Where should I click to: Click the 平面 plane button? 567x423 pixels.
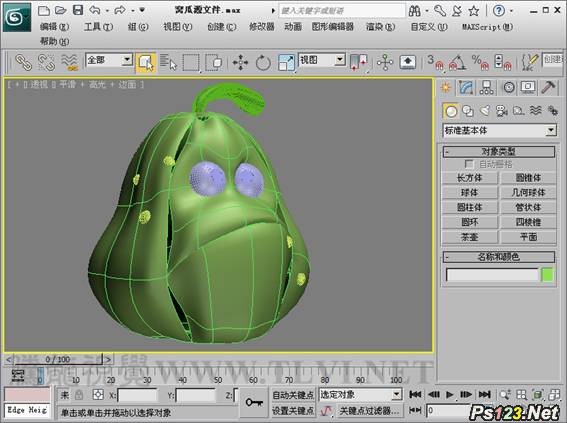click(x=528, y=237)
